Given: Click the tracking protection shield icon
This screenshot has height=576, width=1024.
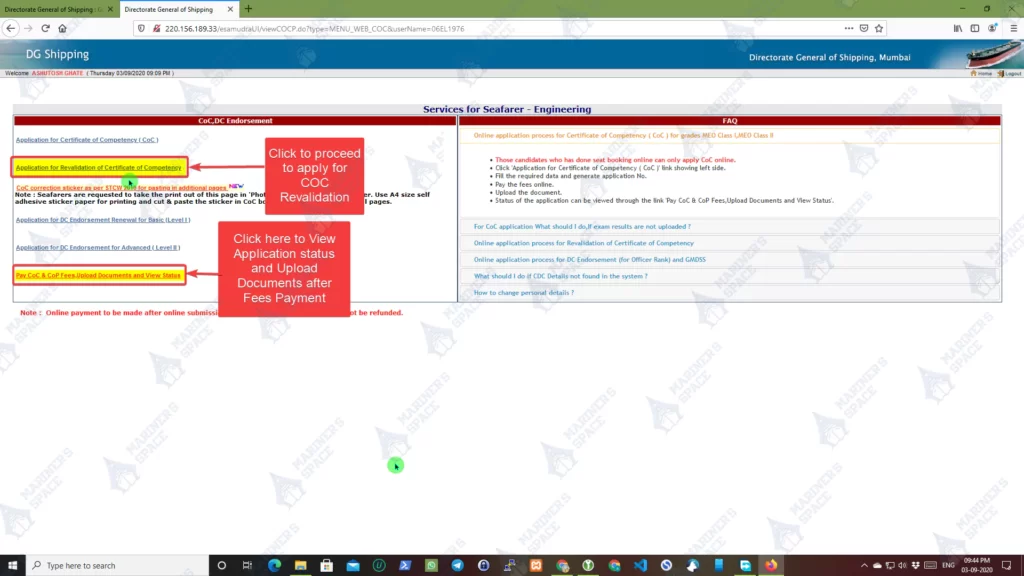Looking at the screenshot, I should 141,29.
